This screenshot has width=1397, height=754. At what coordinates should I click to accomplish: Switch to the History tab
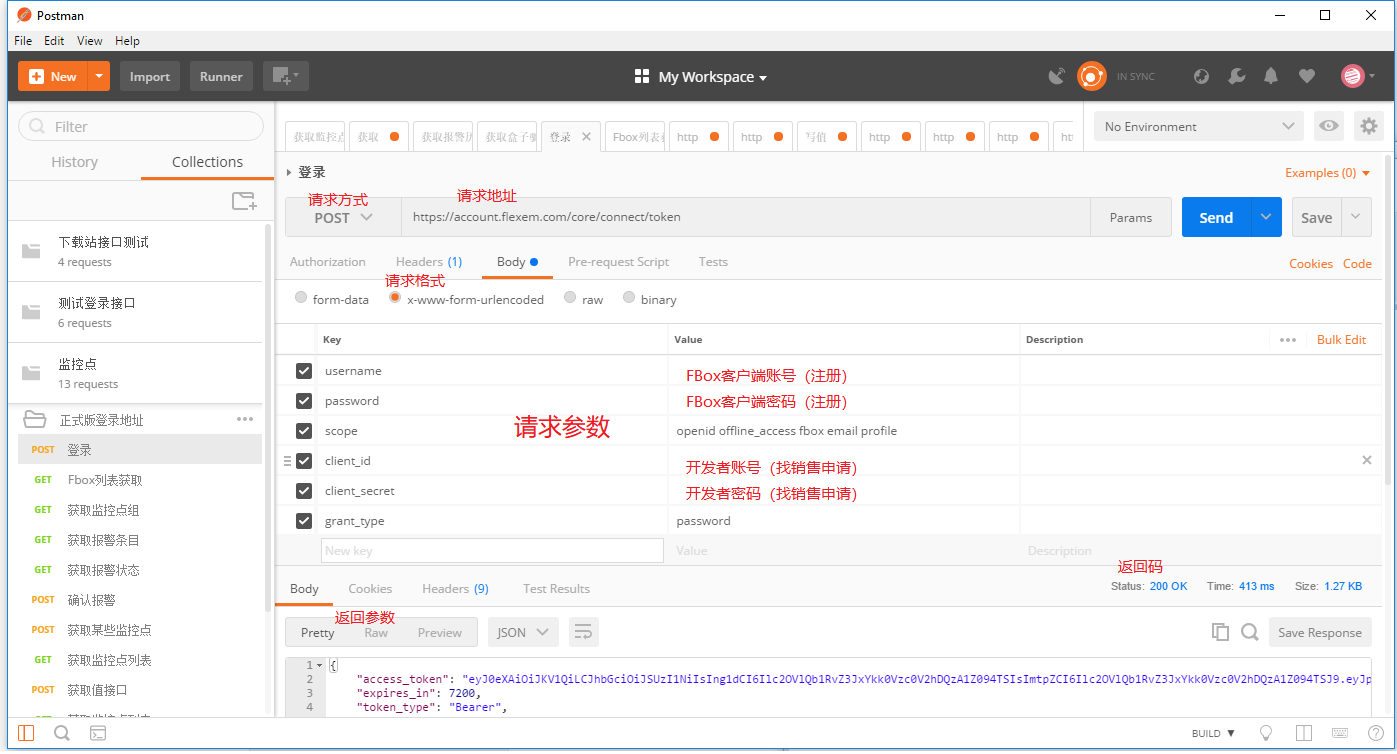click(x=74, y=162)
